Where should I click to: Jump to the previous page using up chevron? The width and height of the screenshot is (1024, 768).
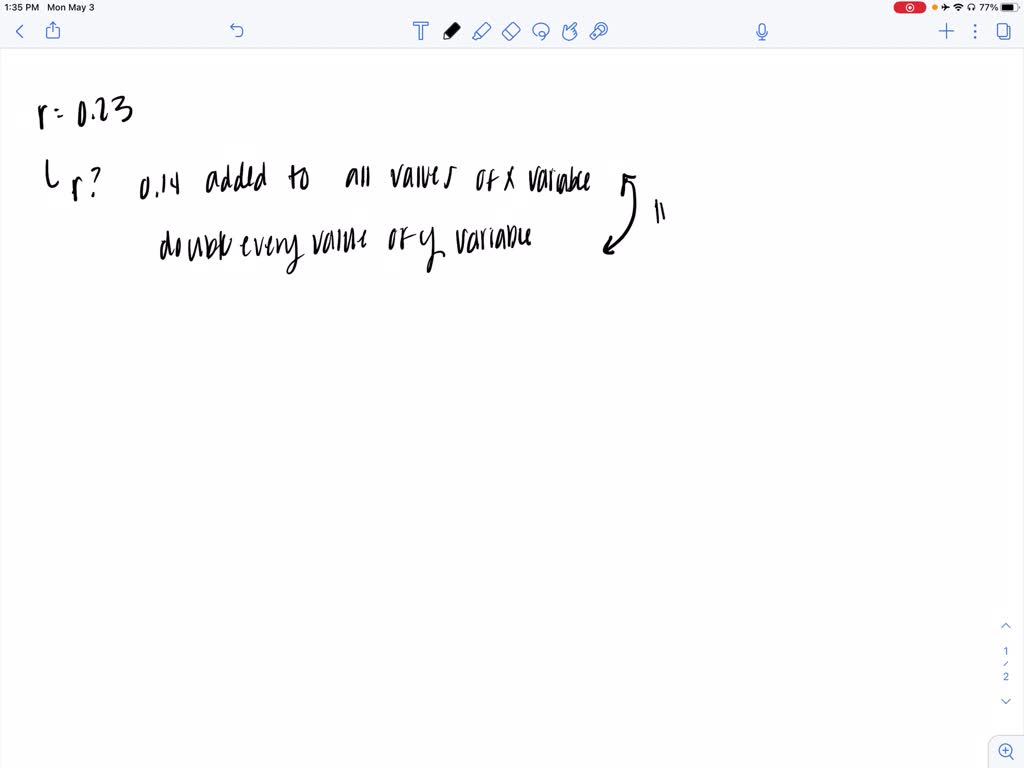pyautogui.click(x=1006, y=626)
